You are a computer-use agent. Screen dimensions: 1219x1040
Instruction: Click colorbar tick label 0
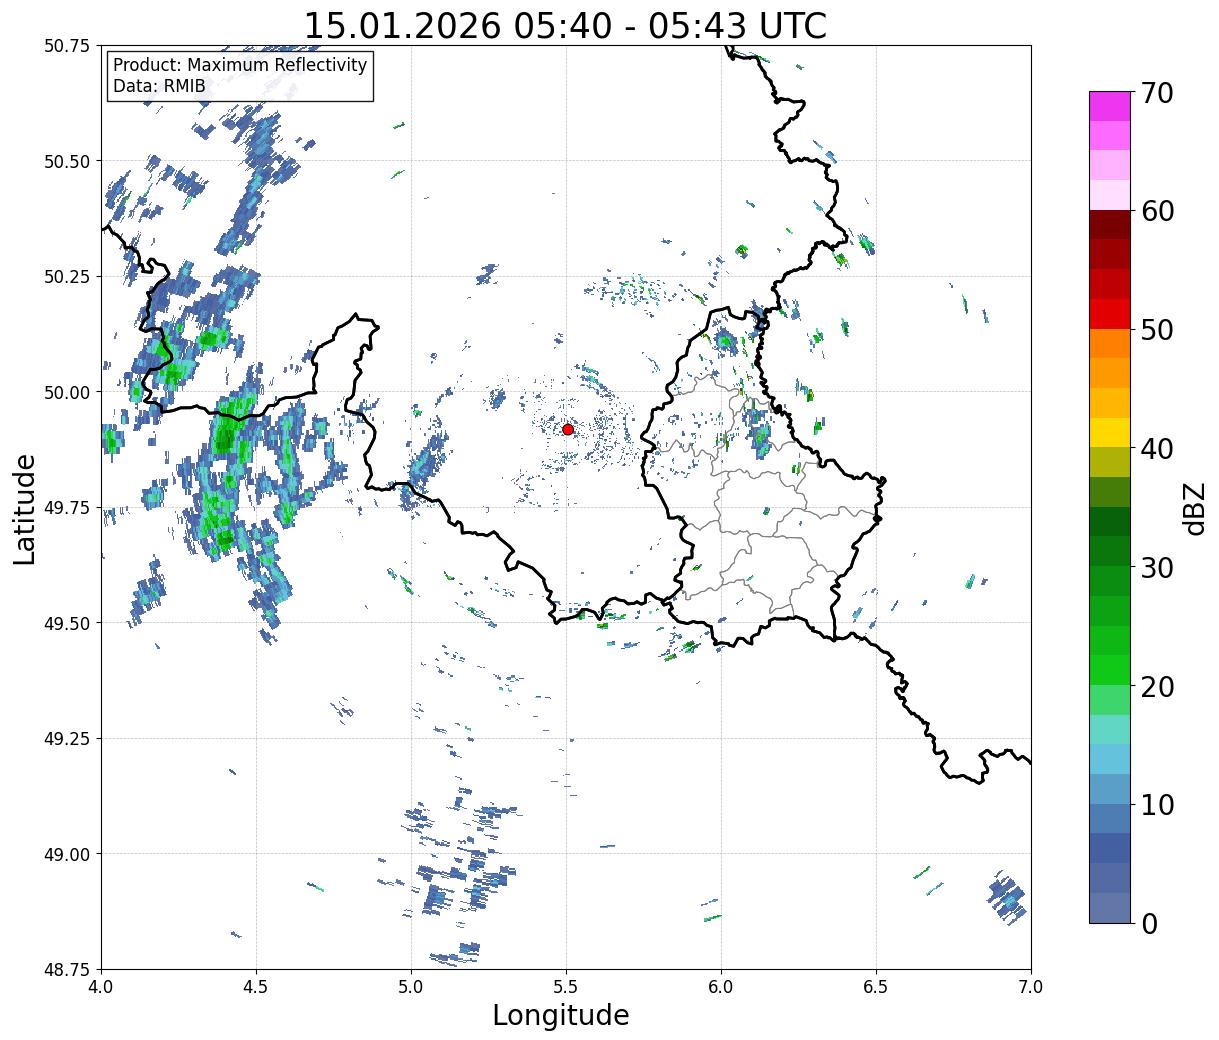pos(1148,923)
